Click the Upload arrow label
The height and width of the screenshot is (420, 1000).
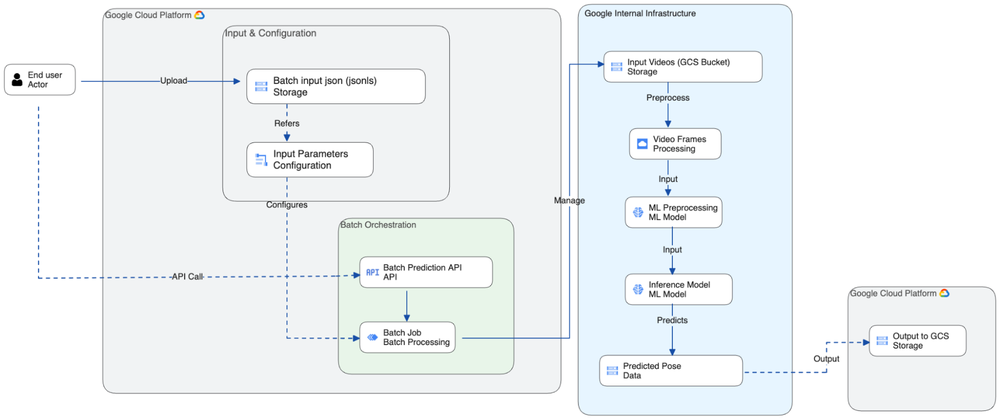(x=173, y=80)
